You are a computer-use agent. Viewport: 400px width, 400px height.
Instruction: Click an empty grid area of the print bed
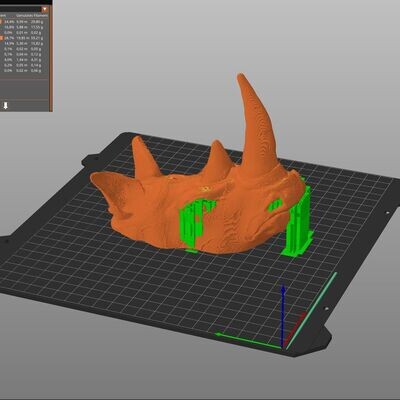tap(133, 283)
